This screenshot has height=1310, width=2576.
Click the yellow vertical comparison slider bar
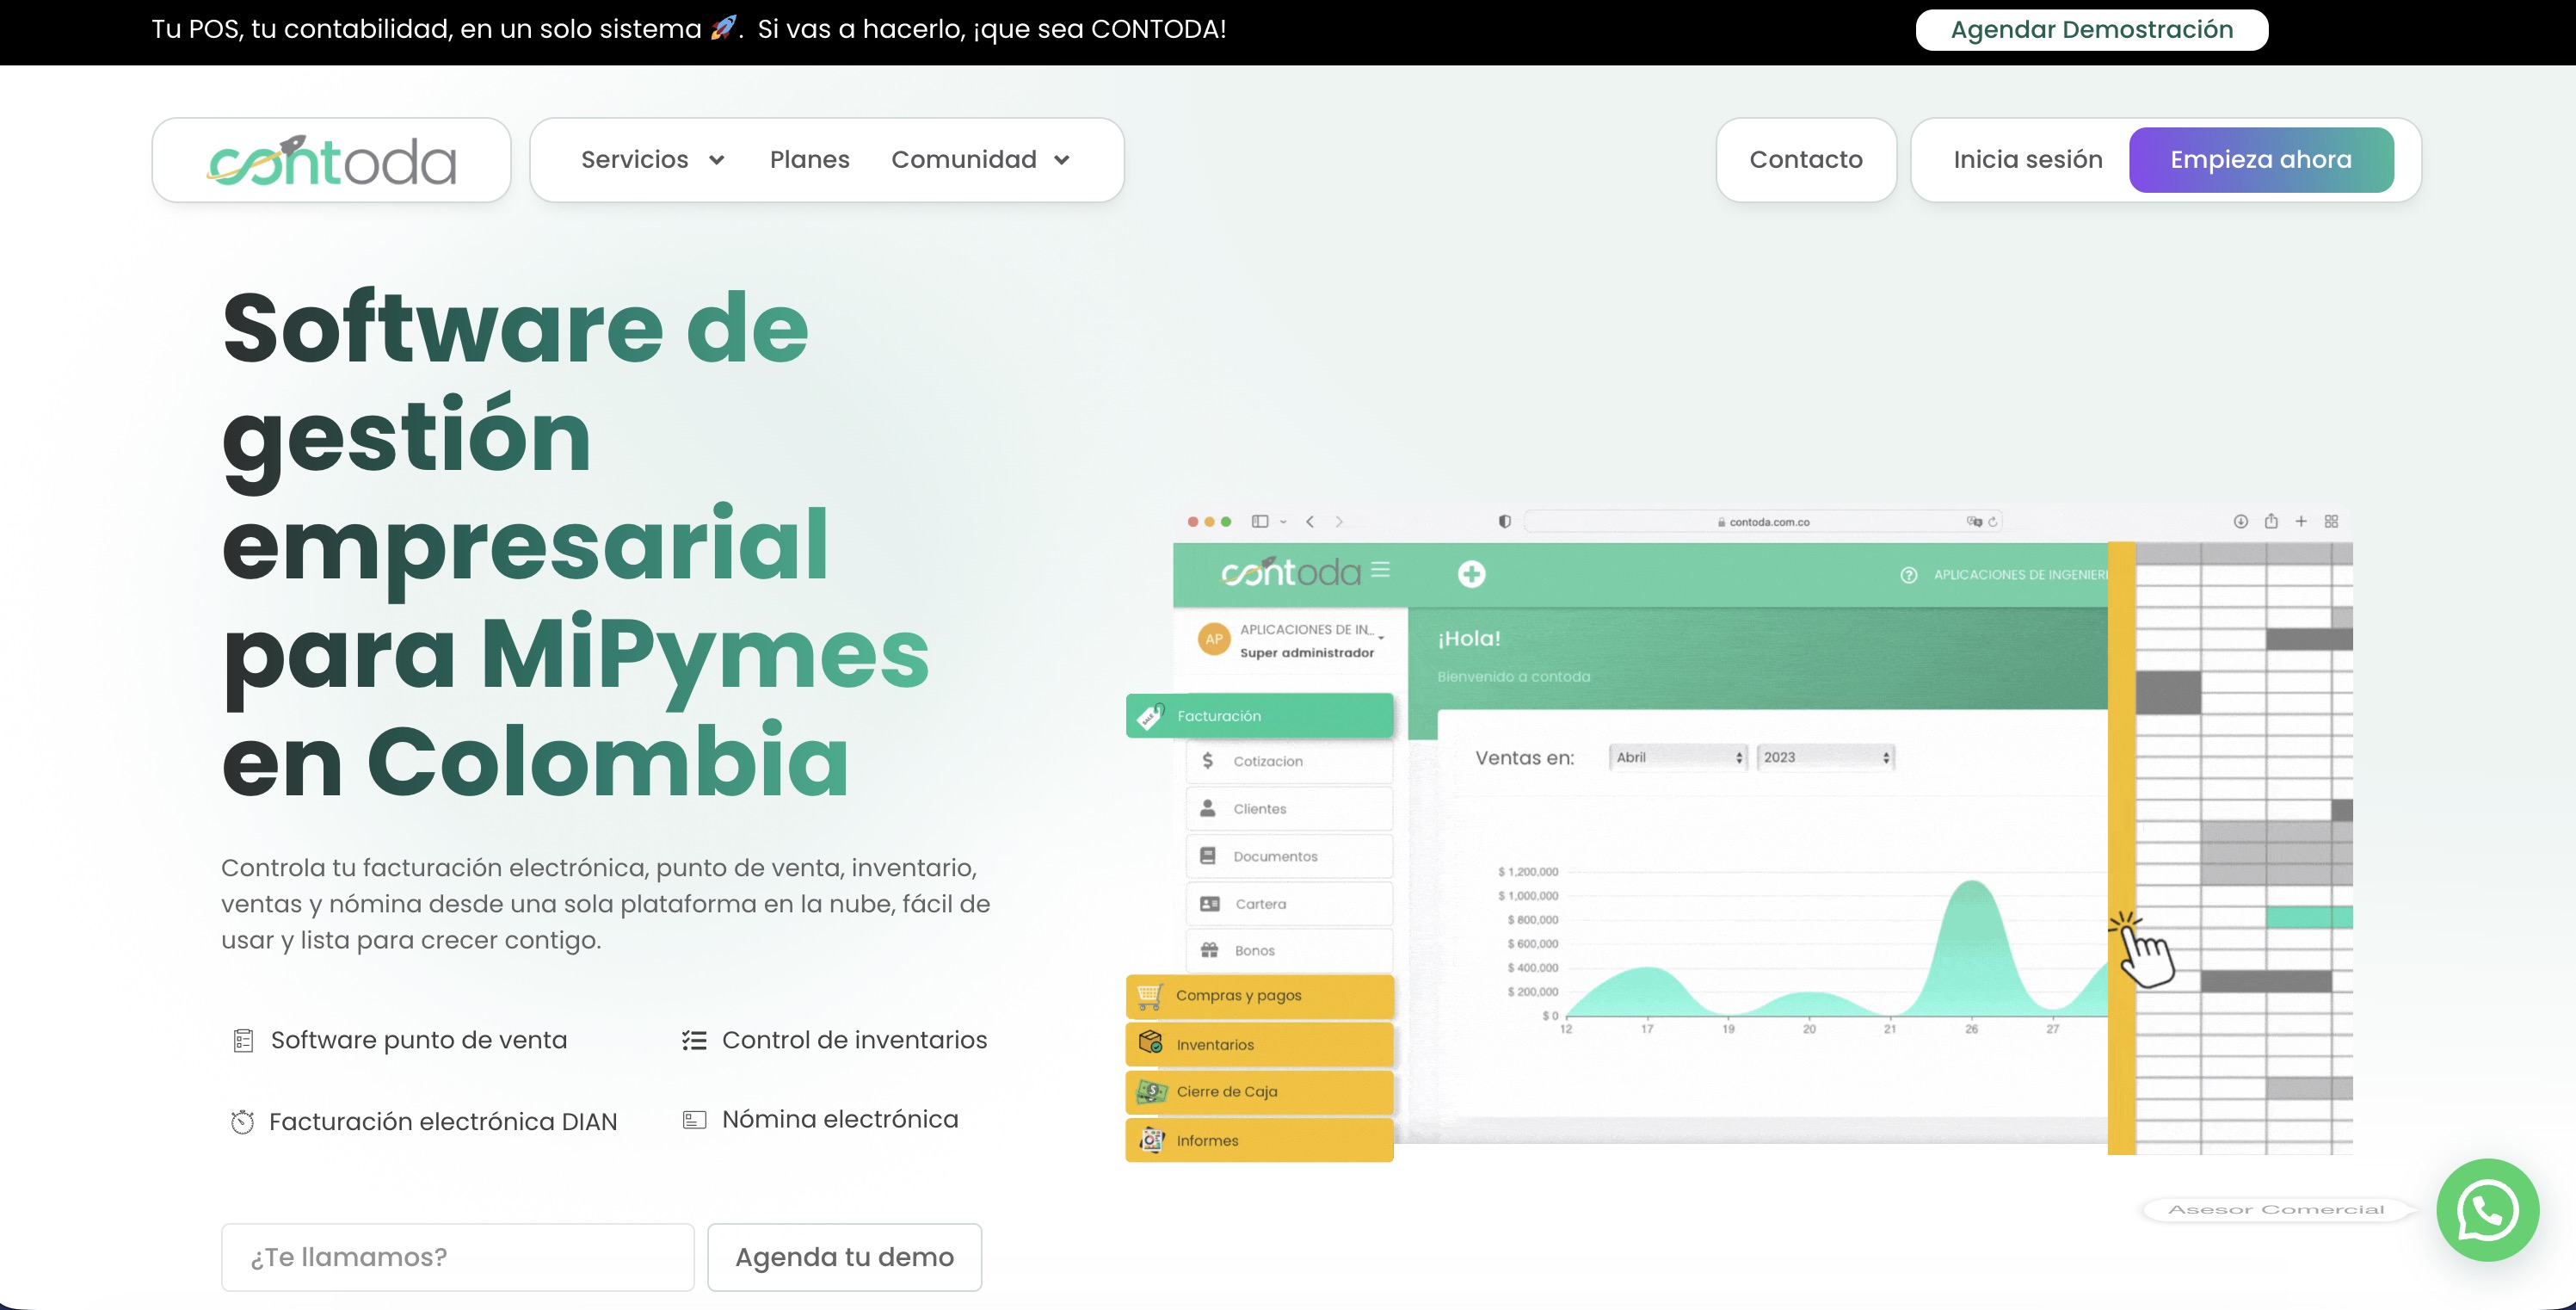click(x=2121, y=848)
